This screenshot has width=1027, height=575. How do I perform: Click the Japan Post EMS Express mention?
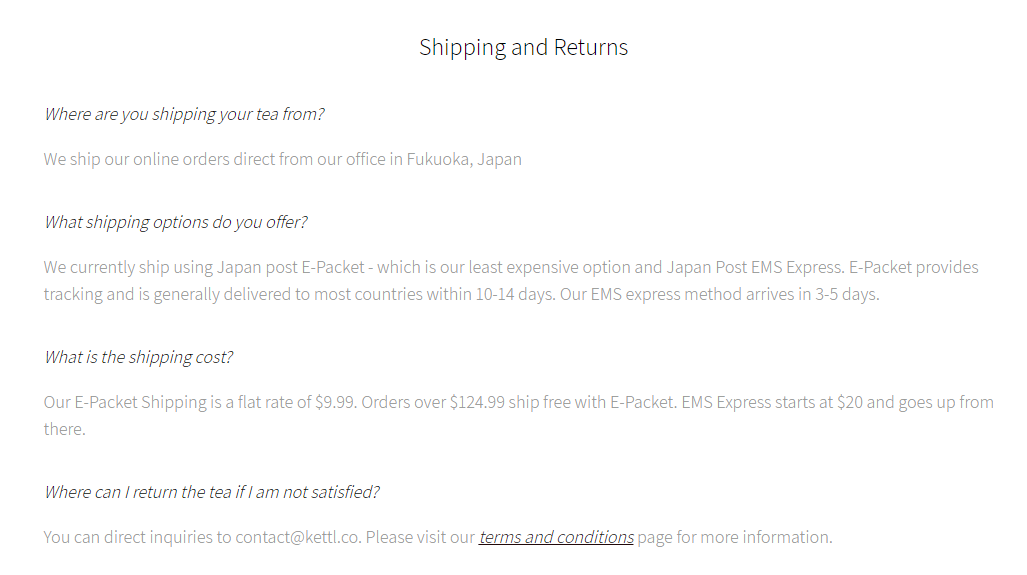click(755, 267)
